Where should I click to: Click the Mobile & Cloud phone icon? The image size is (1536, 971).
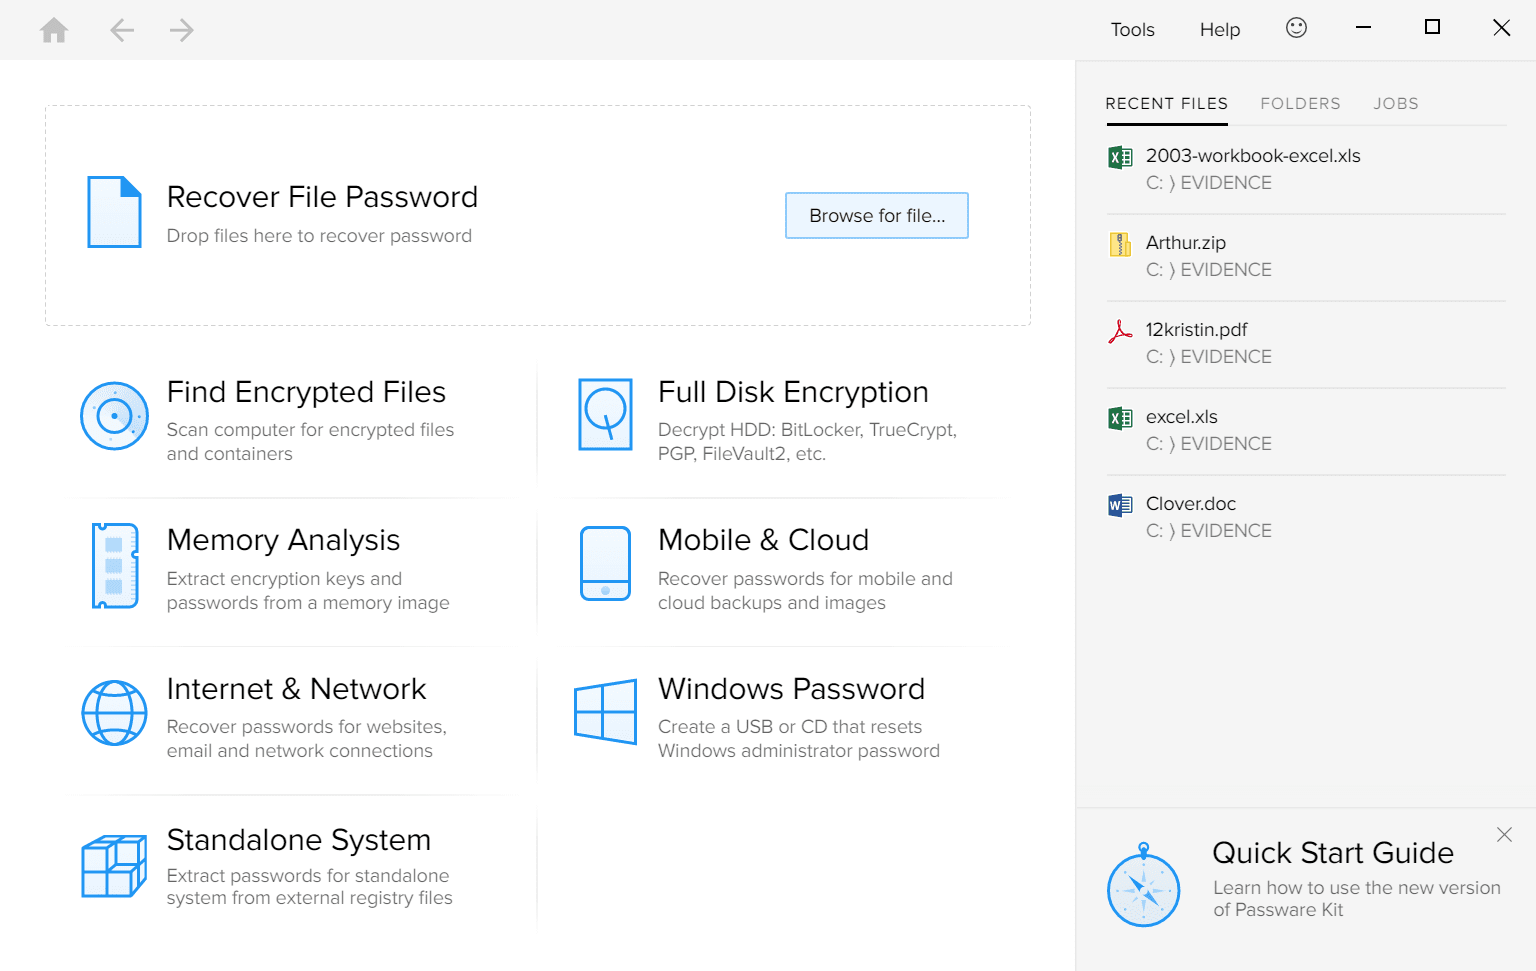click(x=605, y=563)
